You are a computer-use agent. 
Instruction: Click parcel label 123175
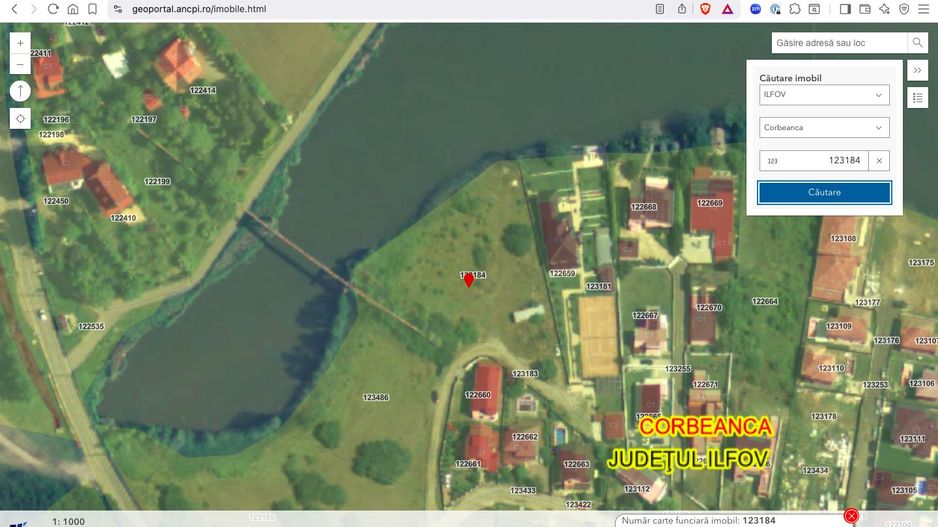pyautogui.click(x=921, y=263)
